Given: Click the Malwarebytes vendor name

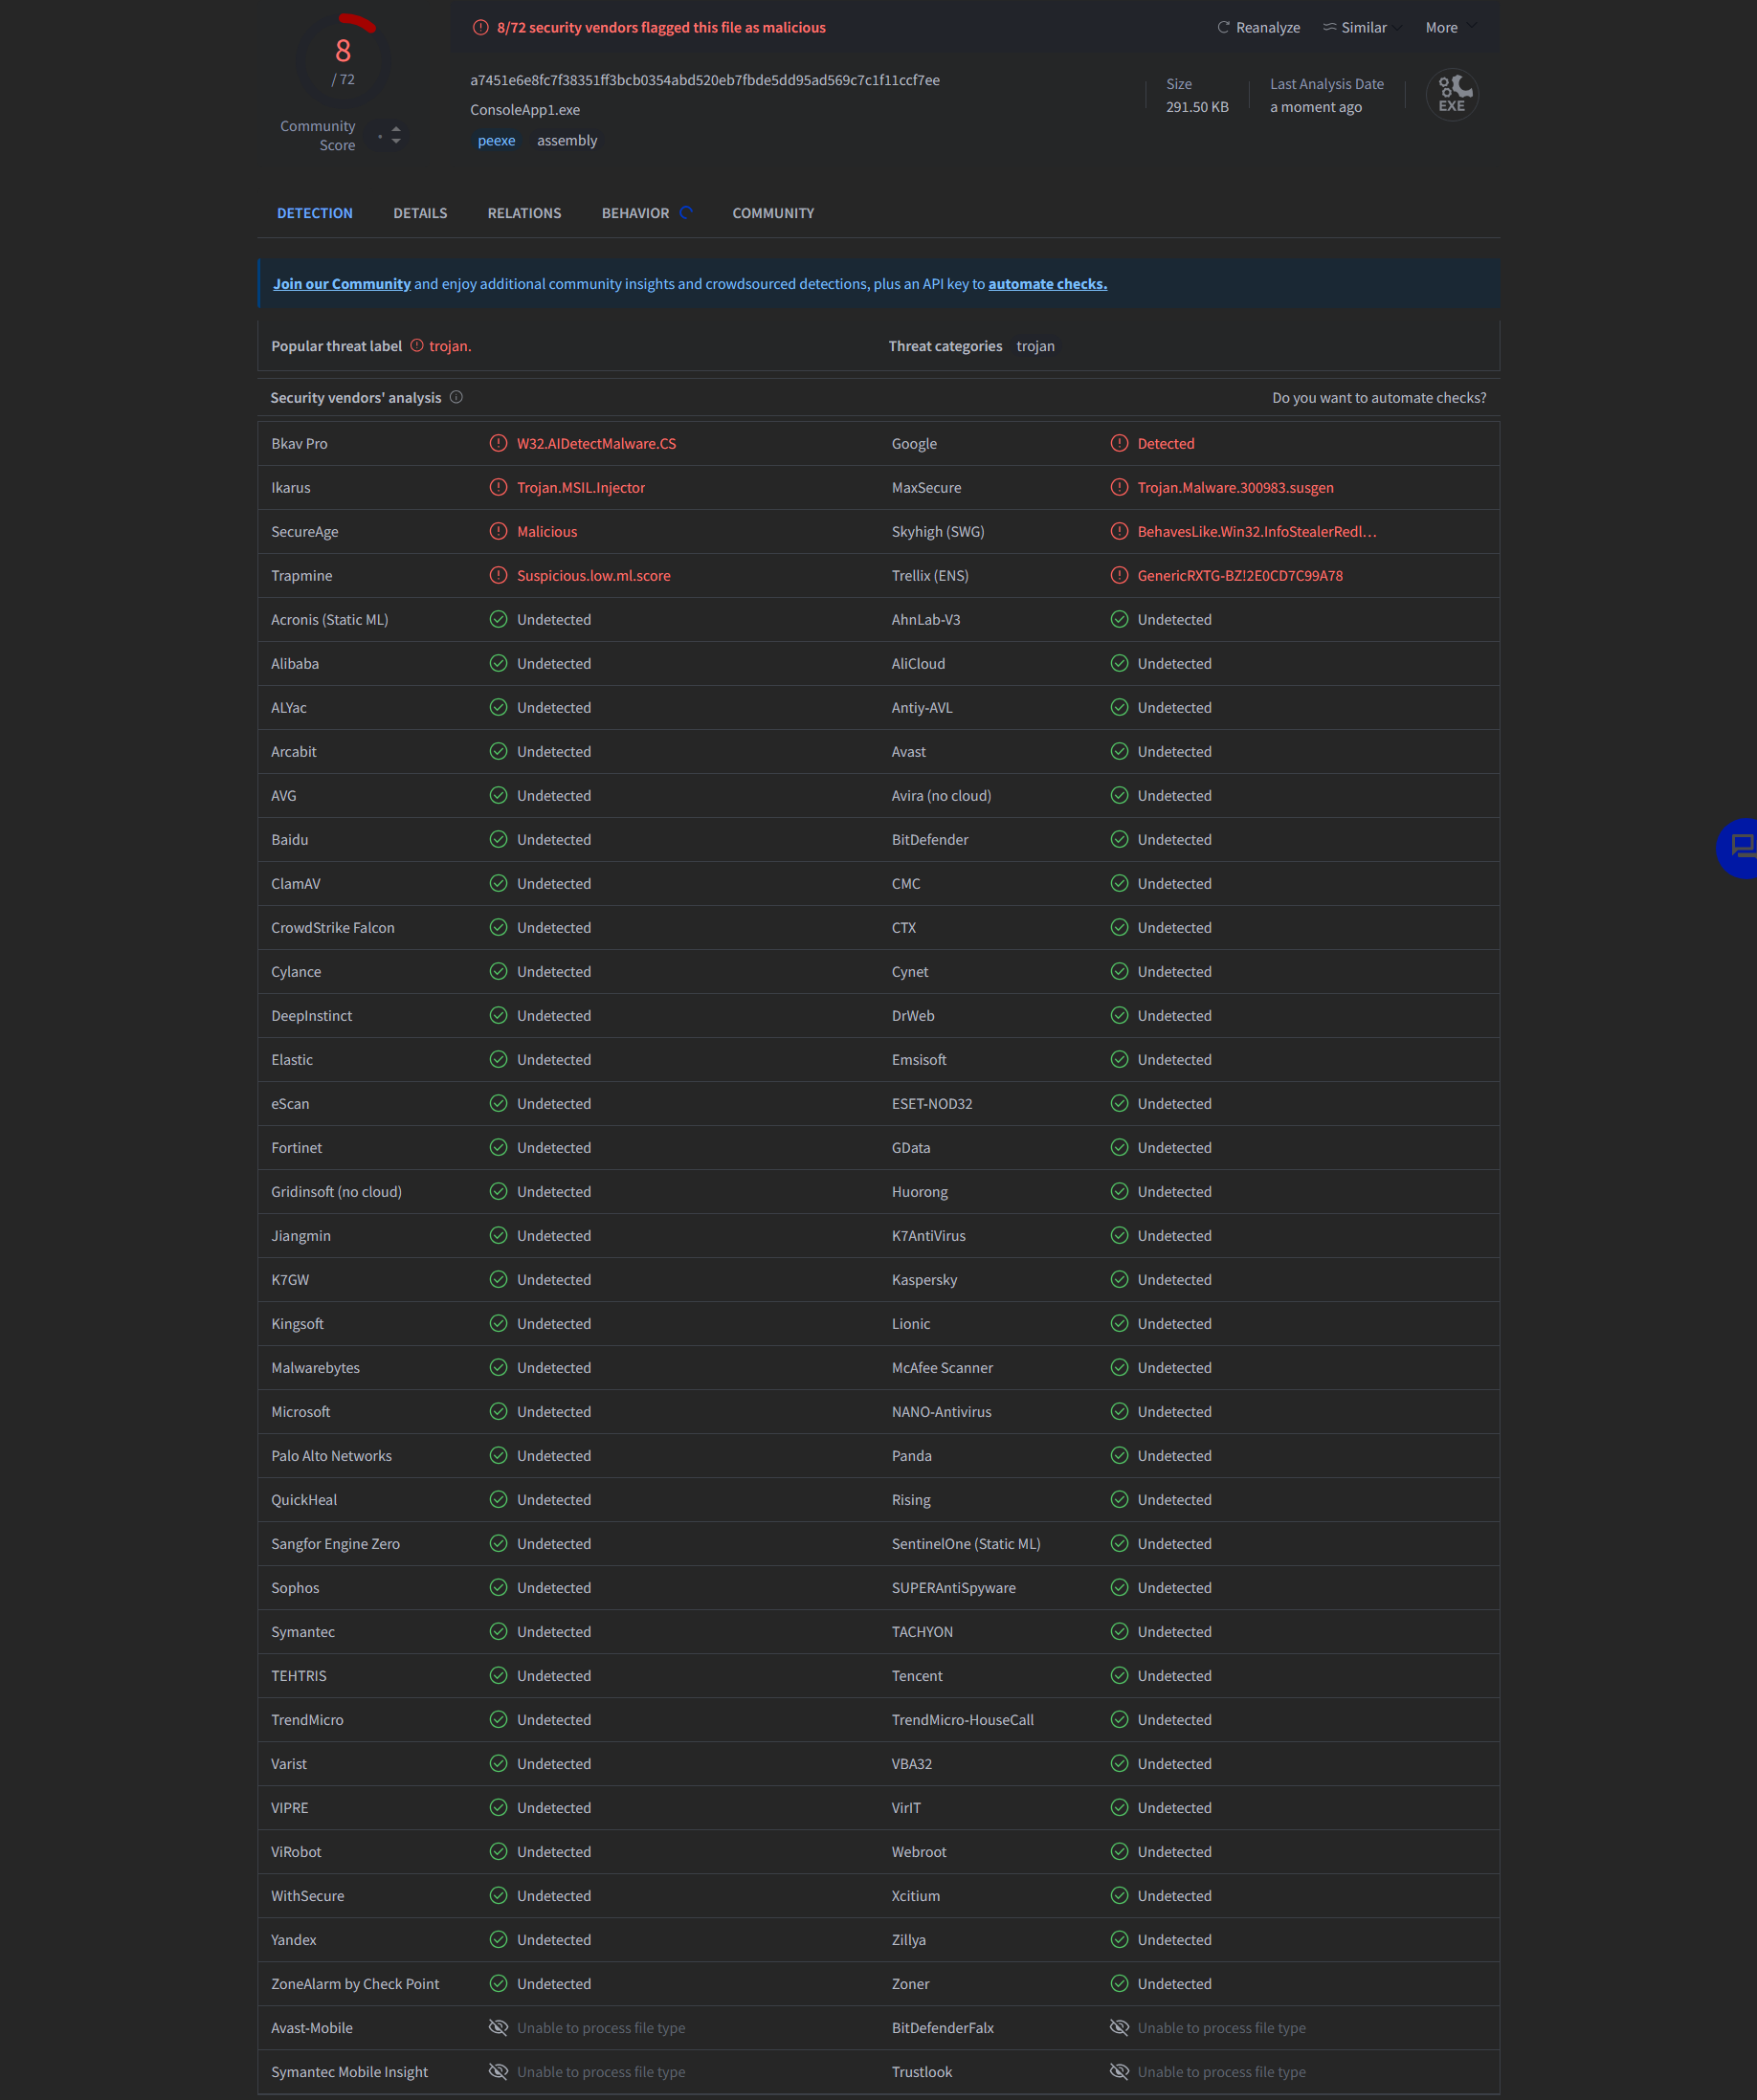Looking at the screenshot, I should coord(315,1367).
